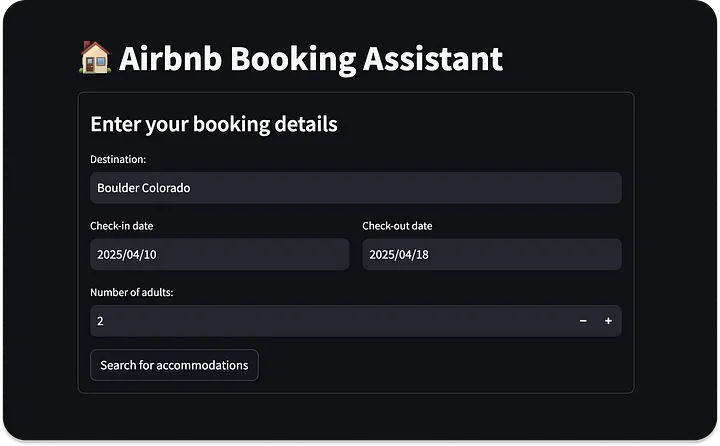Place cursor on word Colorado in destination

(x=166, y=188)
